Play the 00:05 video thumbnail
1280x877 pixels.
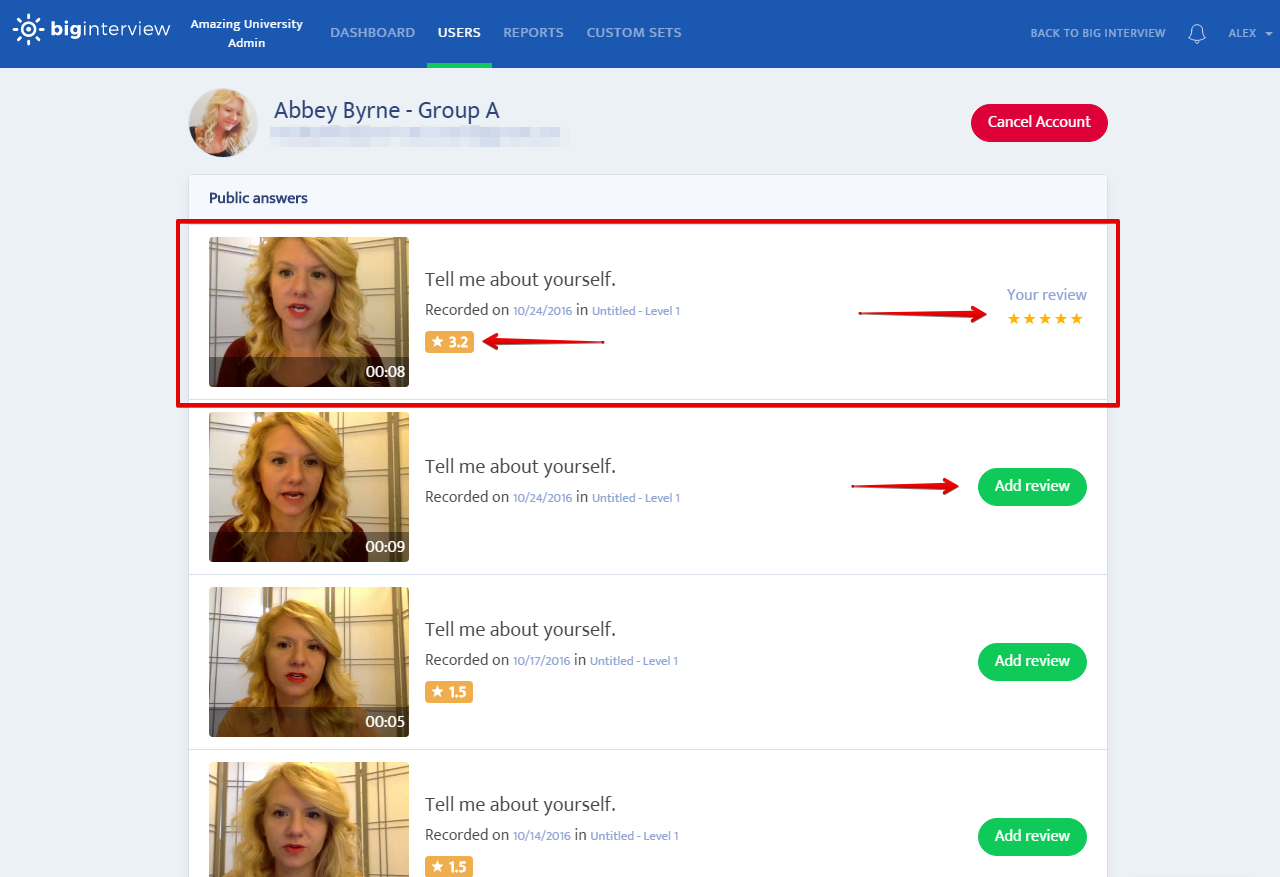click(x=309, y=662)
